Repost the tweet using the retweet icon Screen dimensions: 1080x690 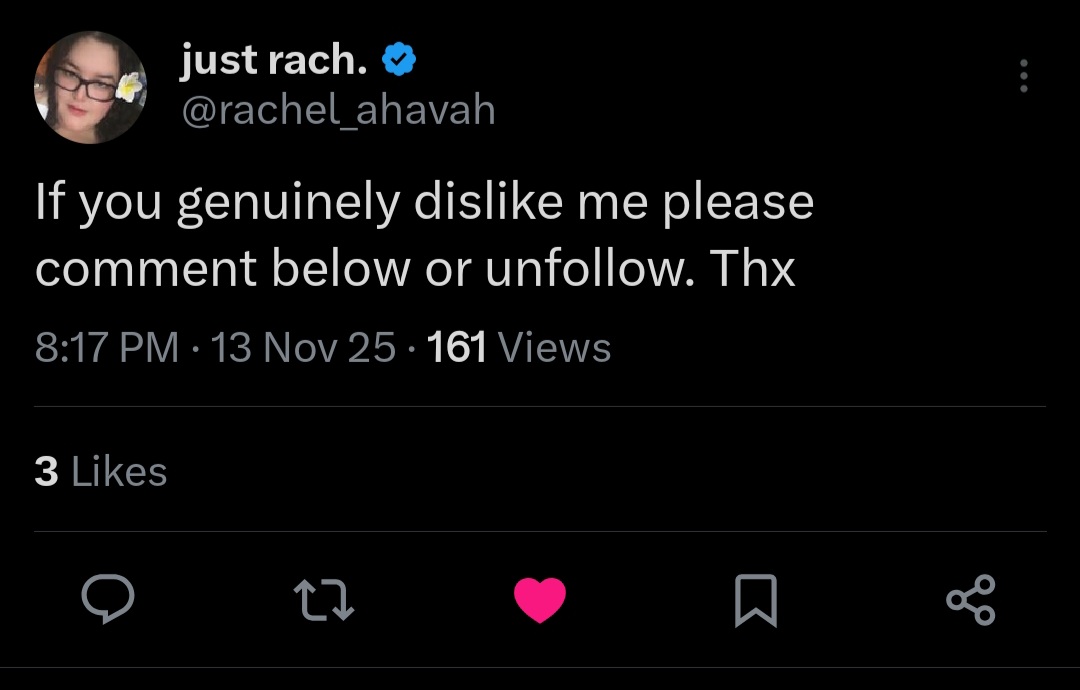pyautogui.click(x=322, y=600)
